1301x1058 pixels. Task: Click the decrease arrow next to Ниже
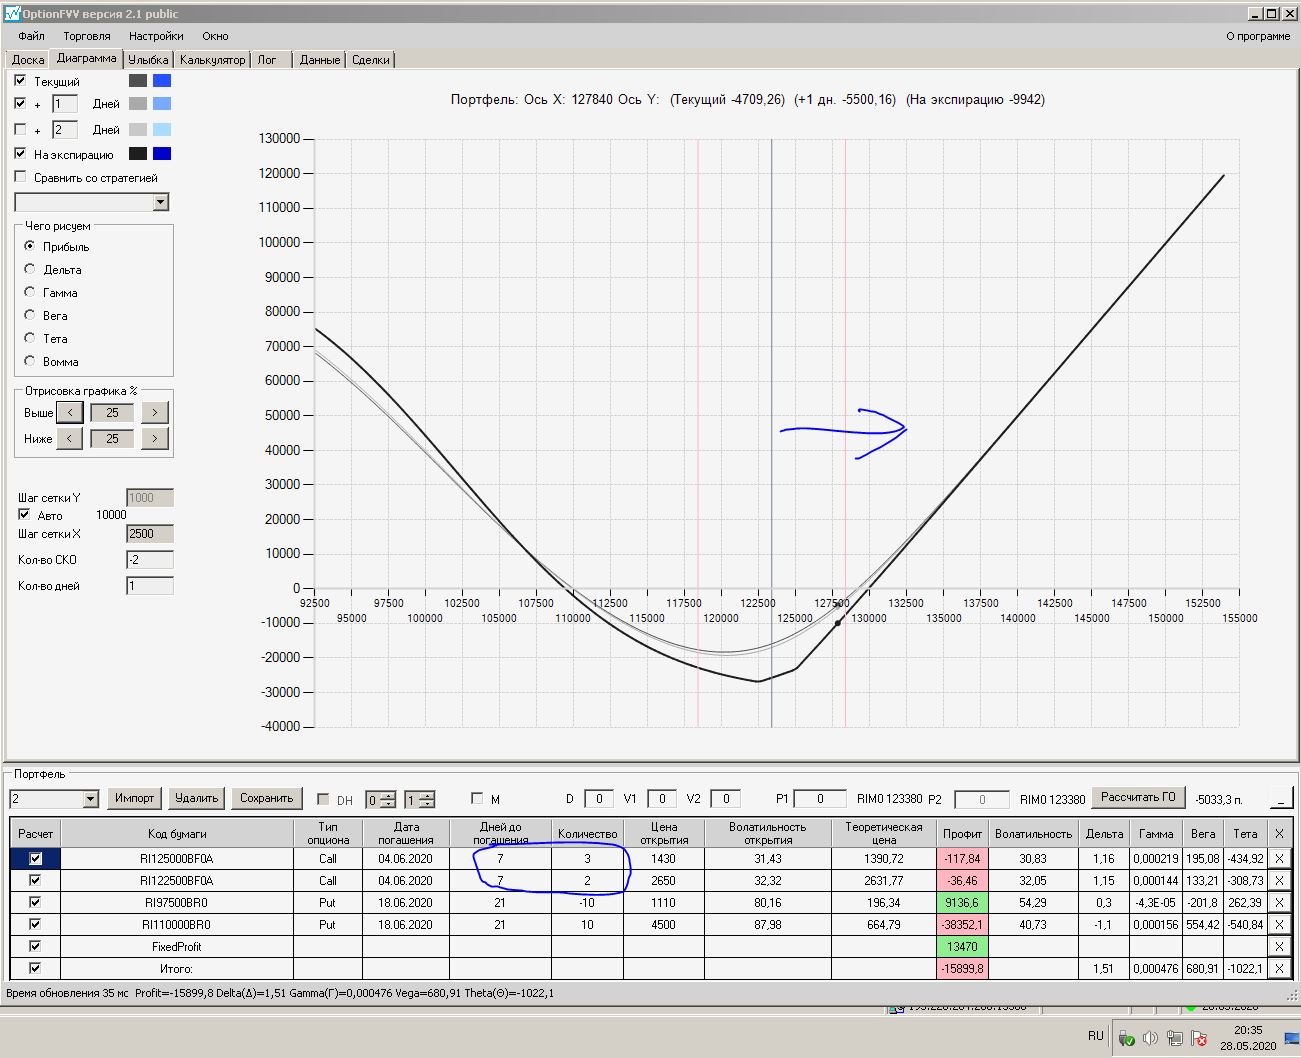point(69,438)
